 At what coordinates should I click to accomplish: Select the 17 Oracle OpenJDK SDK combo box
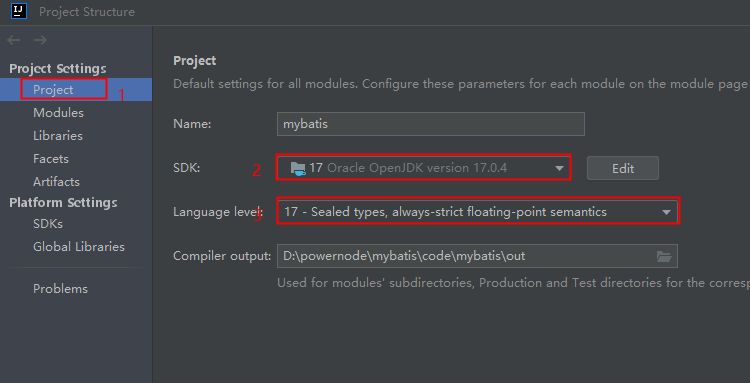tap(423, 167)
